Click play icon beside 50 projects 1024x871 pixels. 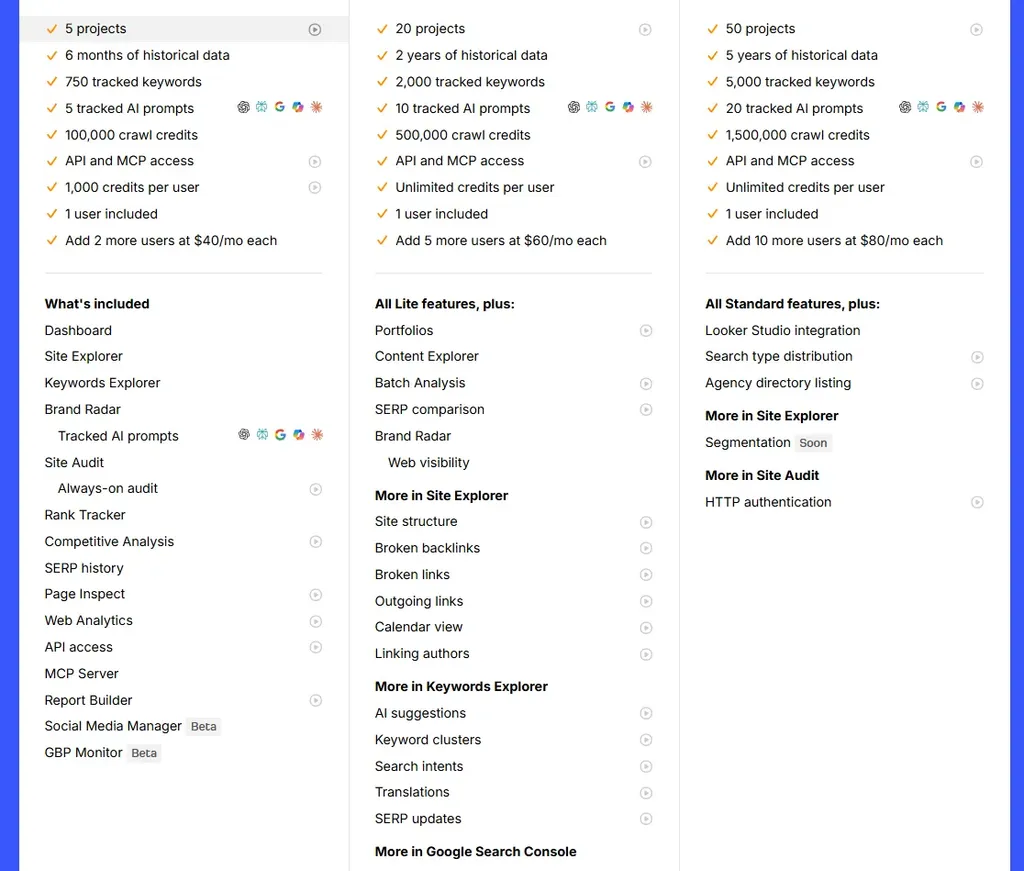tap(976, 29)
